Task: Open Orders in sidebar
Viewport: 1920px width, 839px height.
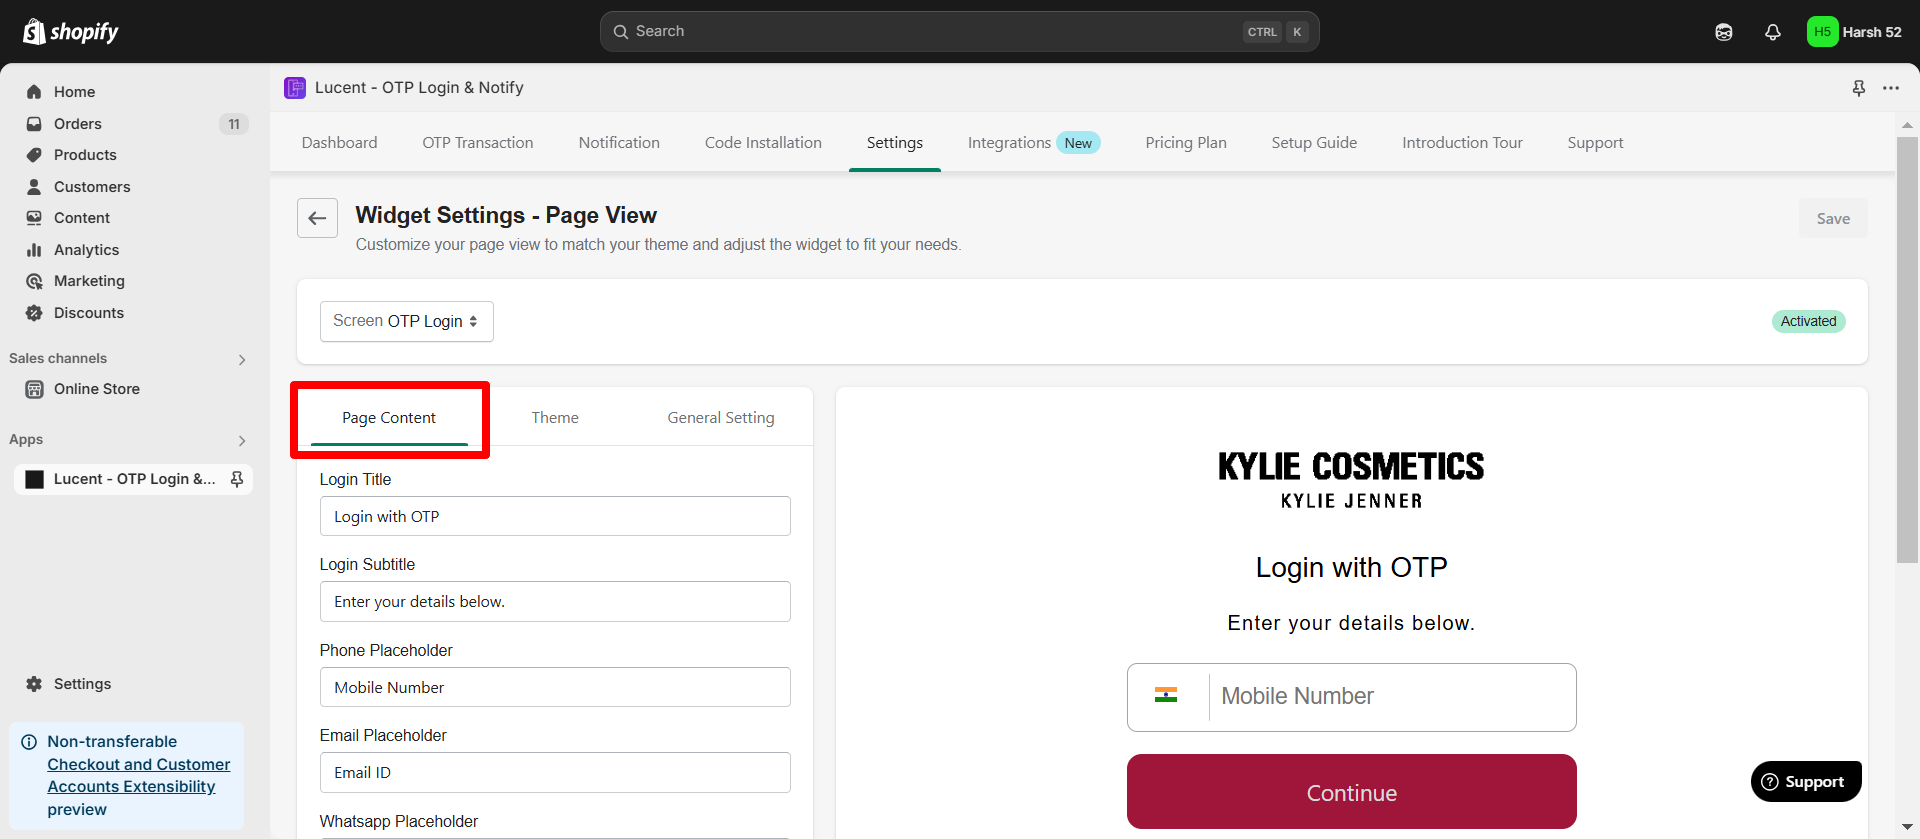Action: 78,124
